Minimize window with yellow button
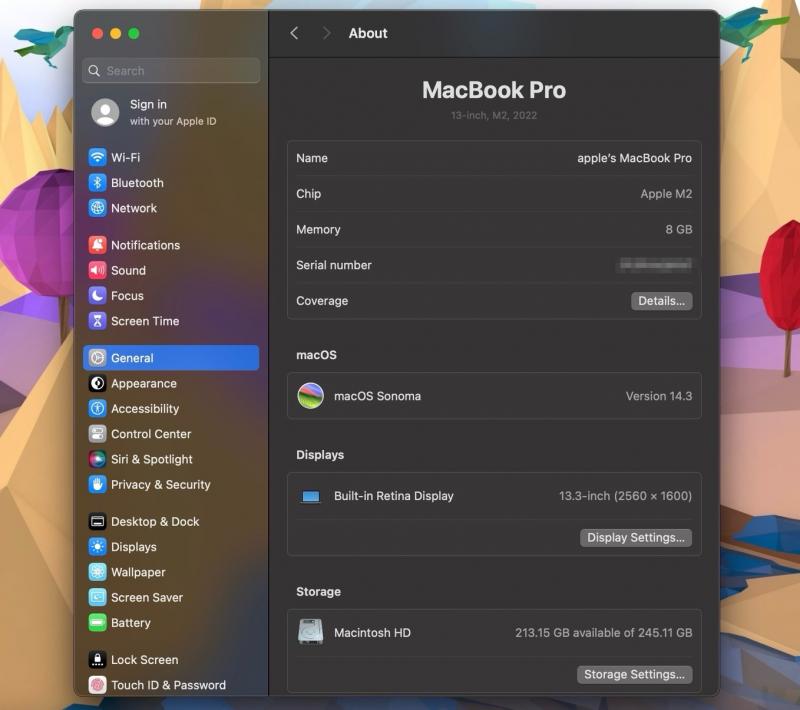Screen dimensions: 800x710 click(116, 34)
